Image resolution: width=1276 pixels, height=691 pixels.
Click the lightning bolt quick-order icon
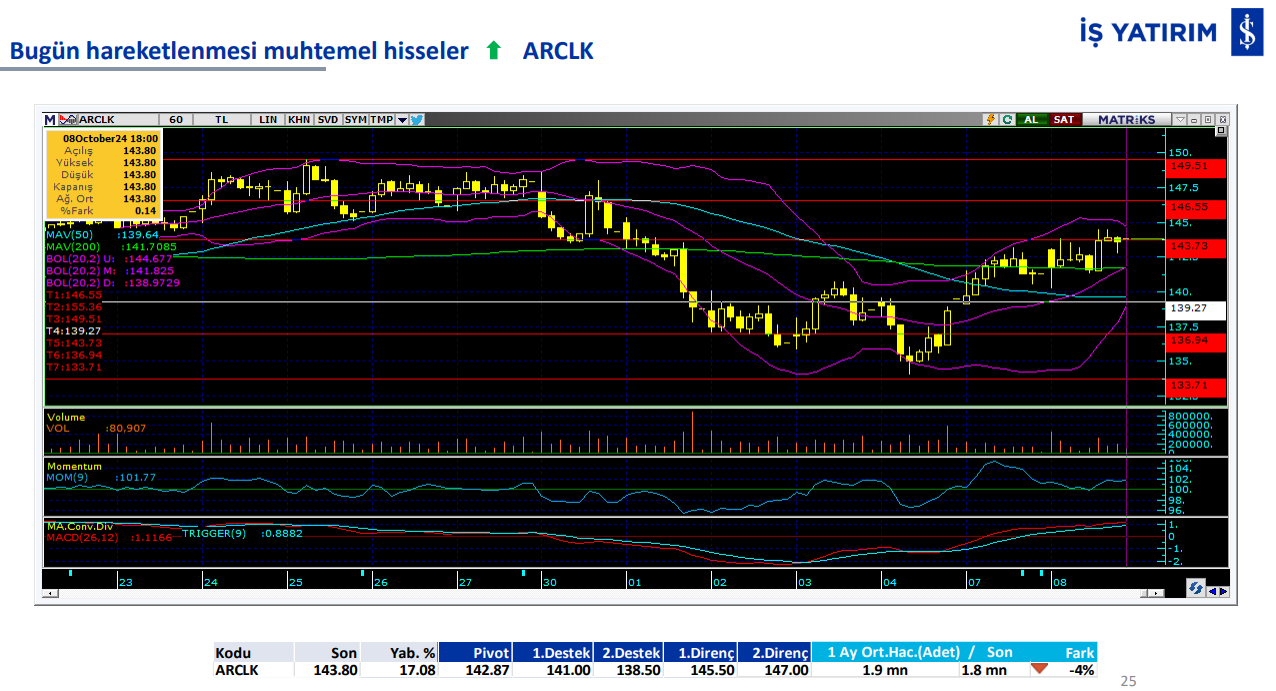(x=991, y=119)
